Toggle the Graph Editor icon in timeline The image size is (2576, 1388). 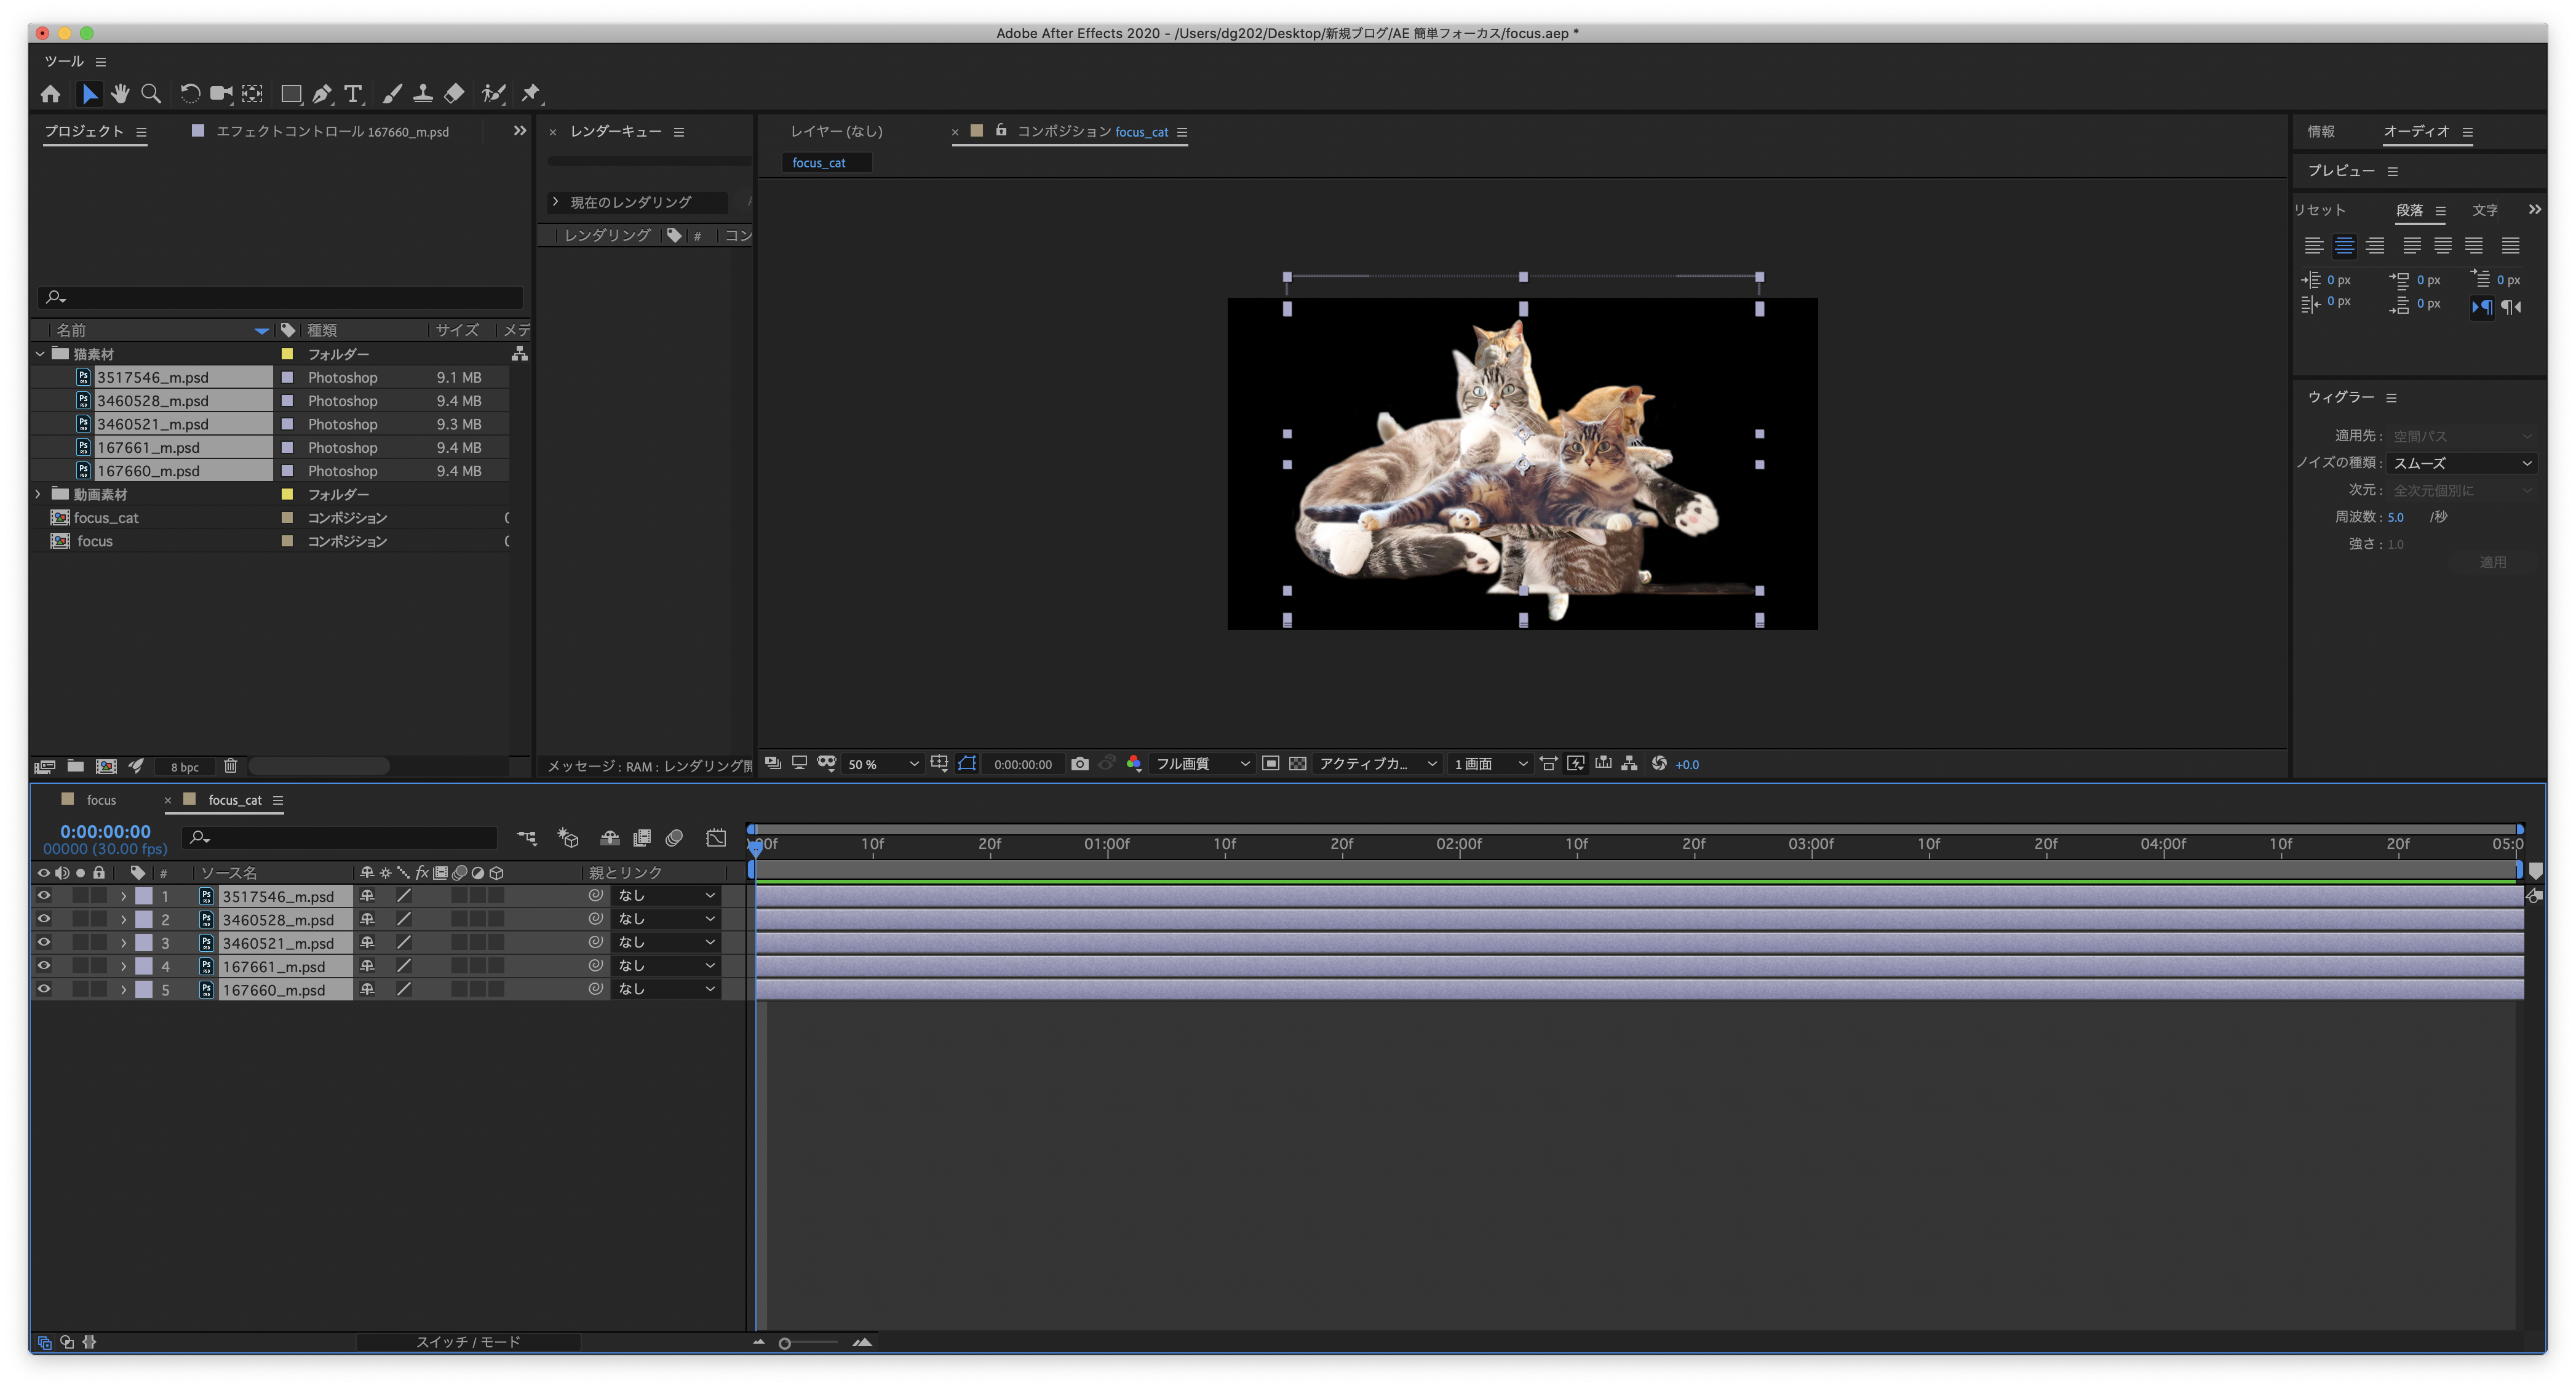pyautogui.click(x=716, y=838)
